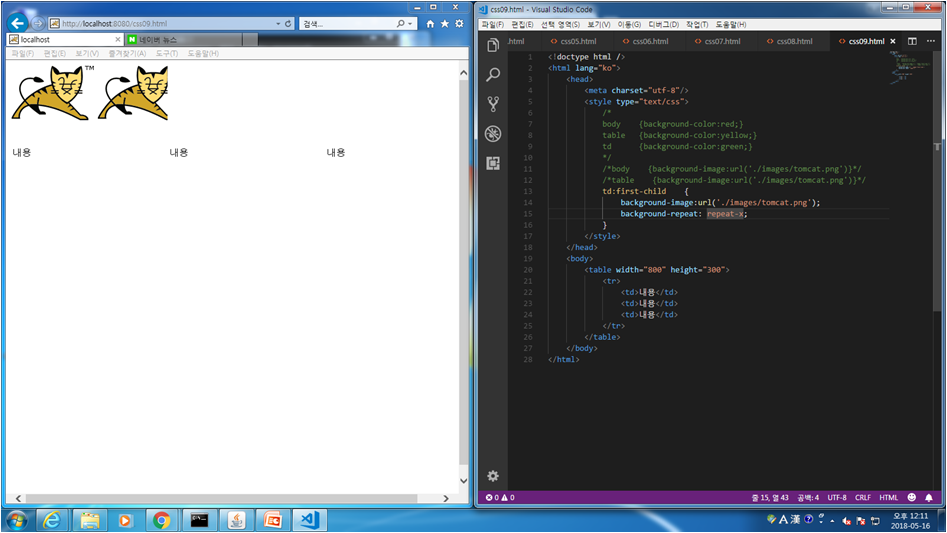Click the 공백:4 indentation setting

(808, 497)
